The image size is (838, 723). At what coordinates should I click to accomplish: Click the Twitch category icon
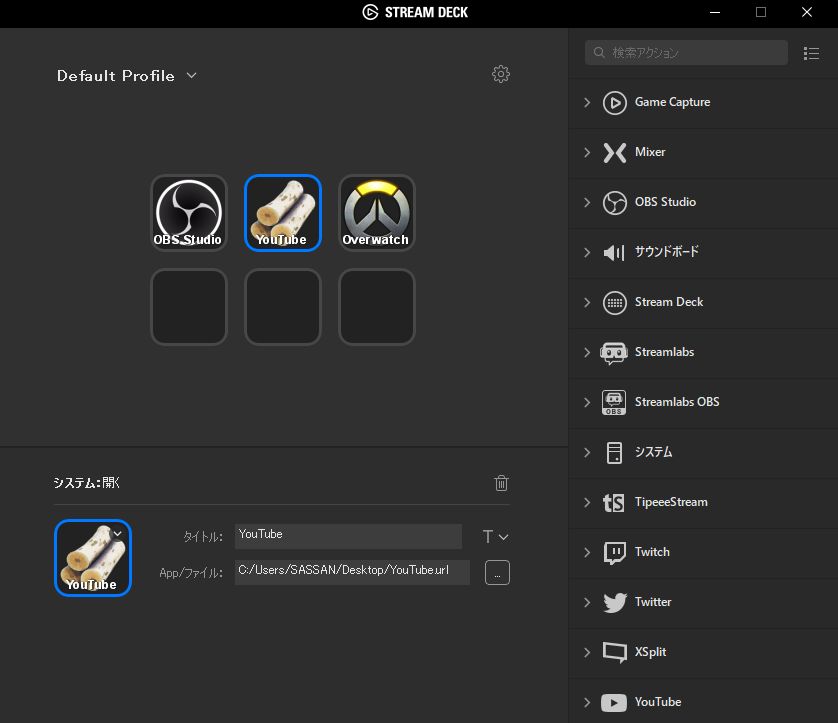tap(615, 553)
